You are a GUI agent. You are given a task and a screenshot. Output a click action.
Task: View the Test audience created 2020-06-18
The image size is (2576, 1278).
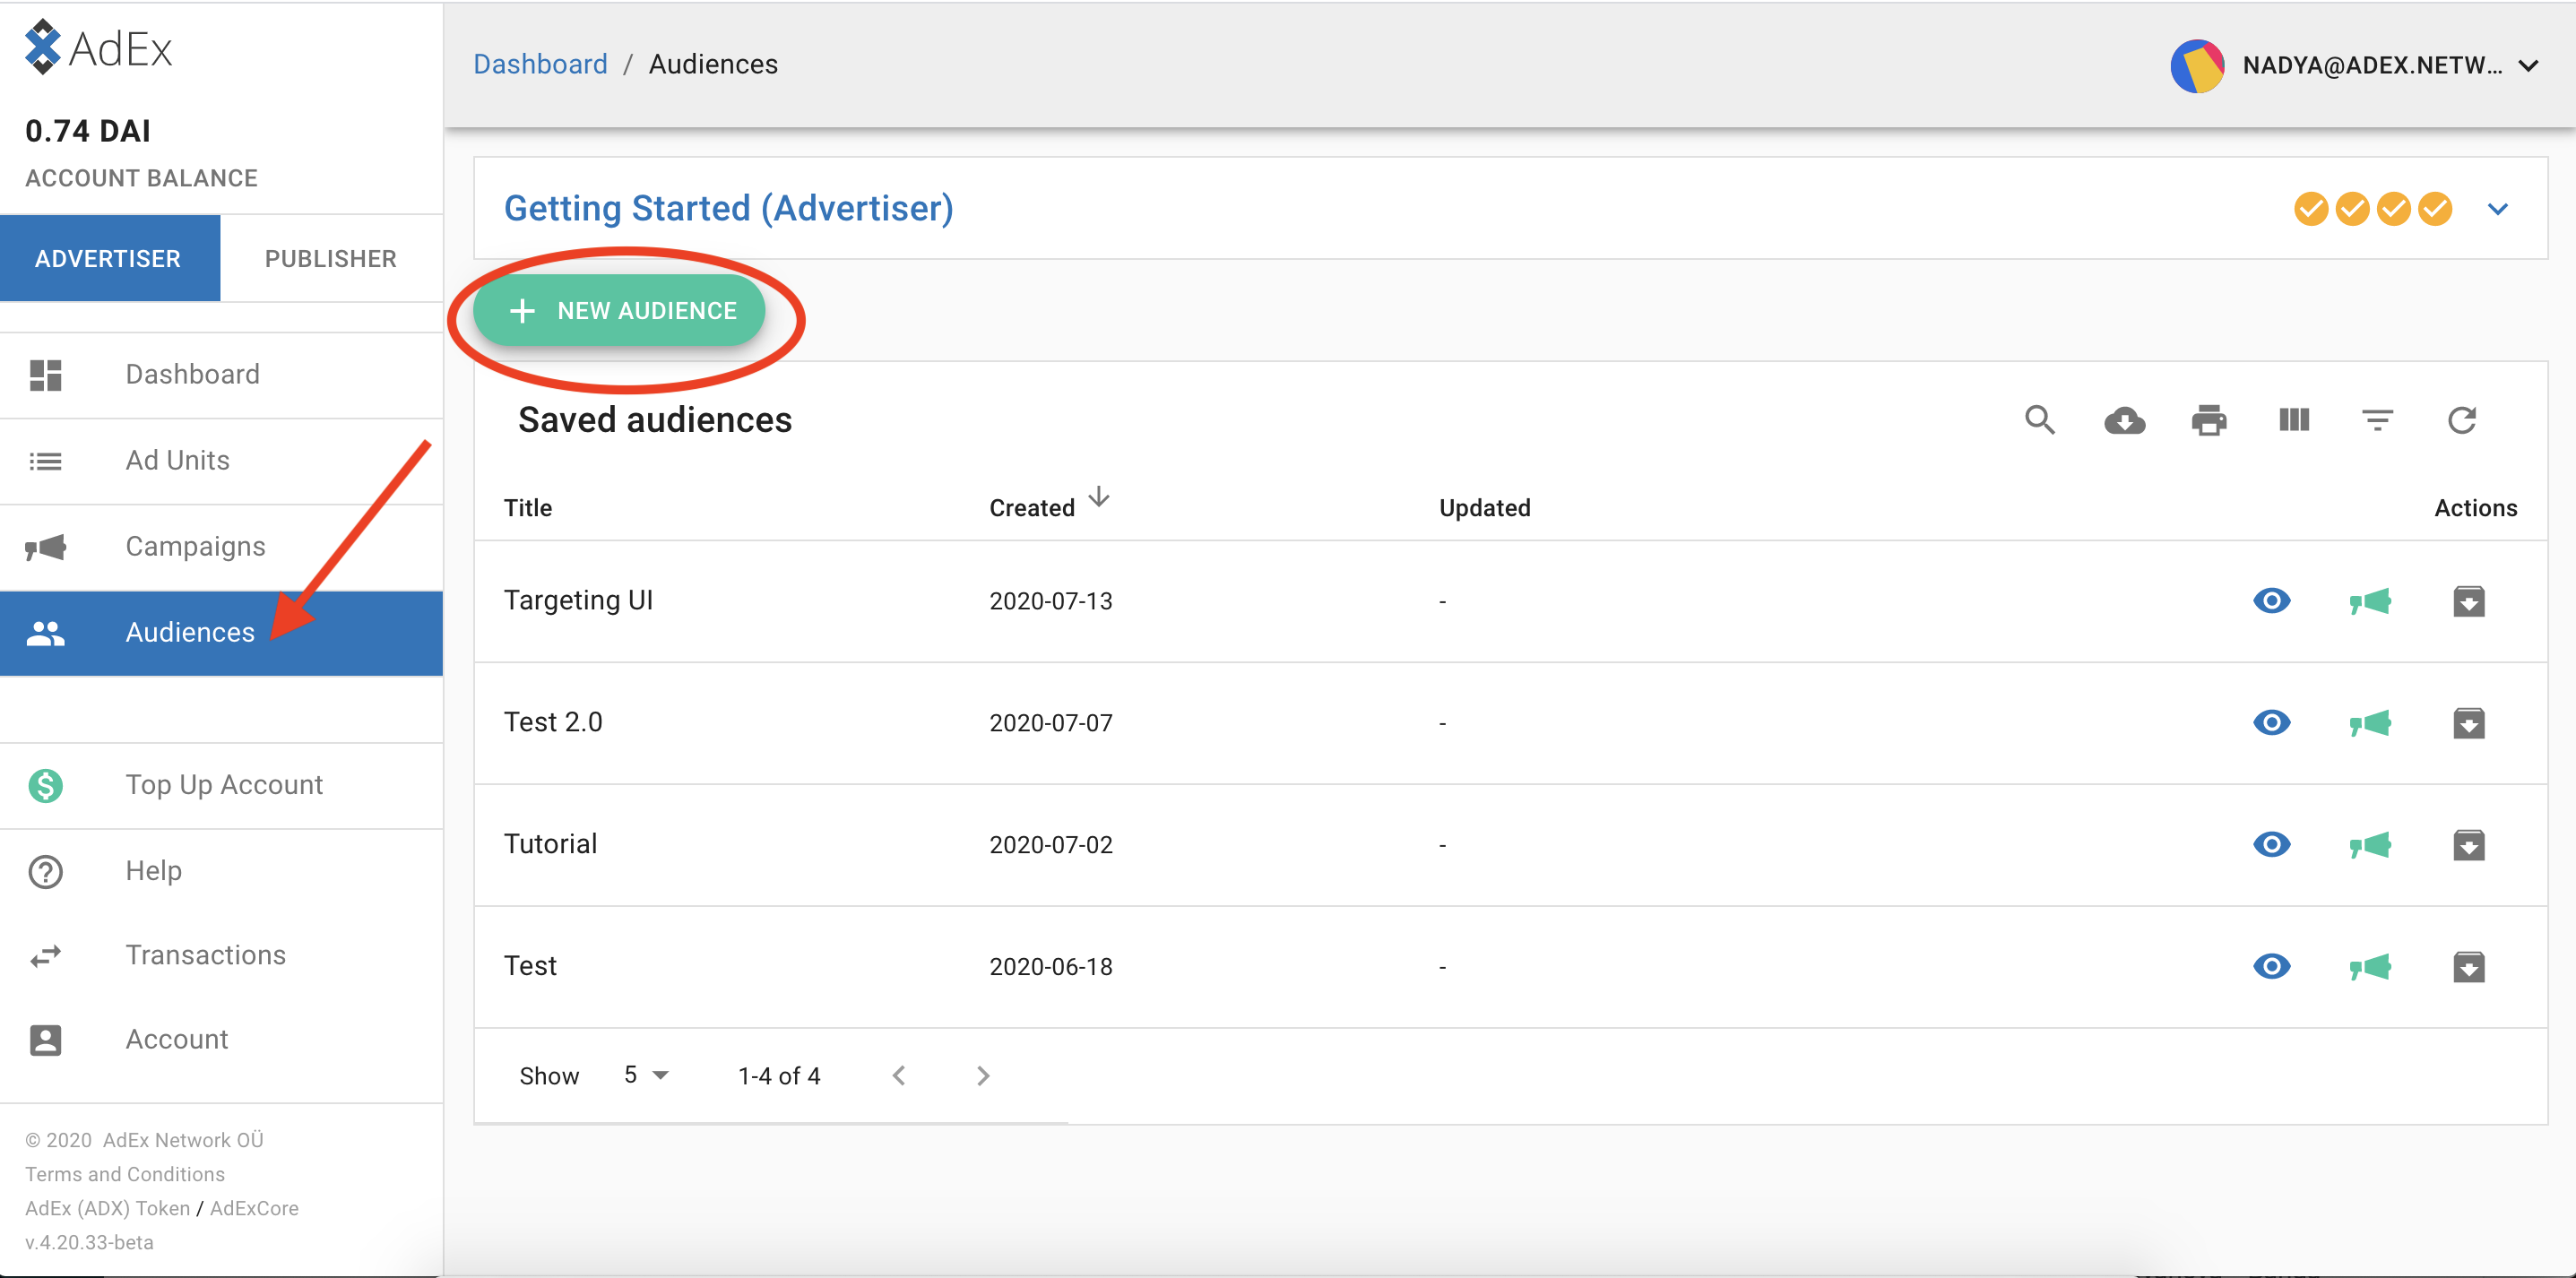[2272, 967]
